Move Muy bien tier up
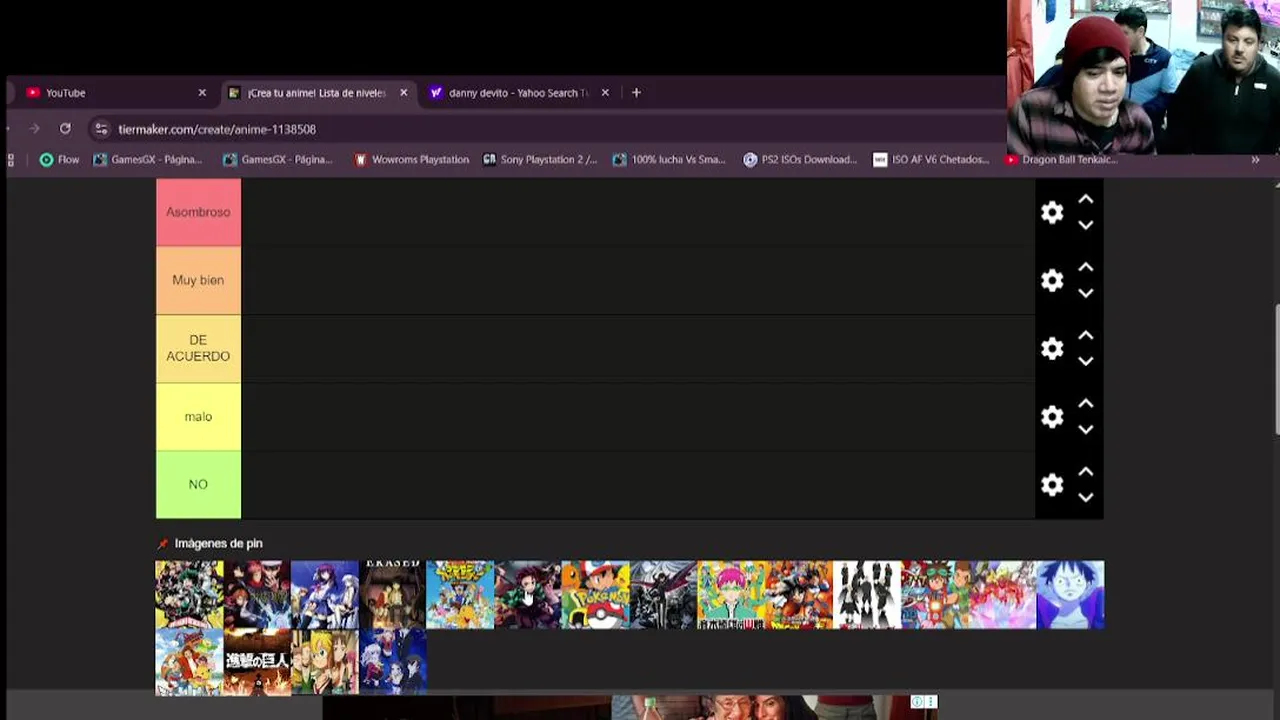 tap(1086, 268)
